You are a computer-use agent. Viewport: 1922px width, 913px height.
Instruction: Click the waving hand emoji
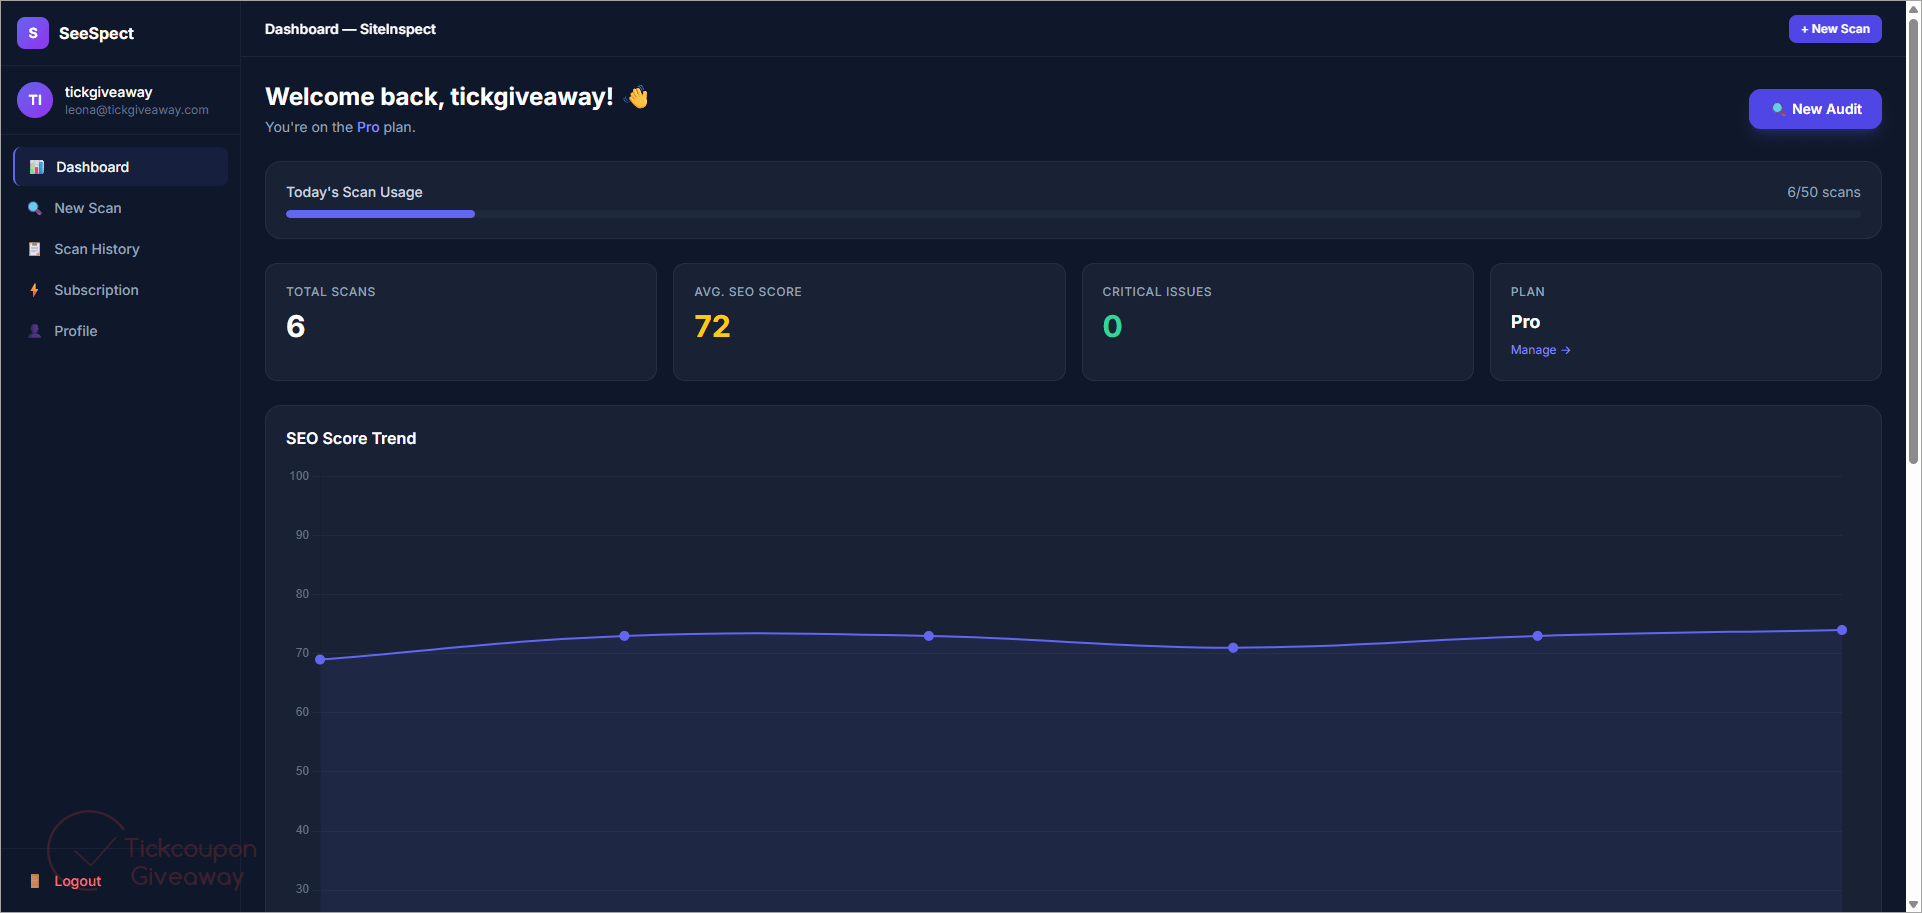click(x=637, y=97)
